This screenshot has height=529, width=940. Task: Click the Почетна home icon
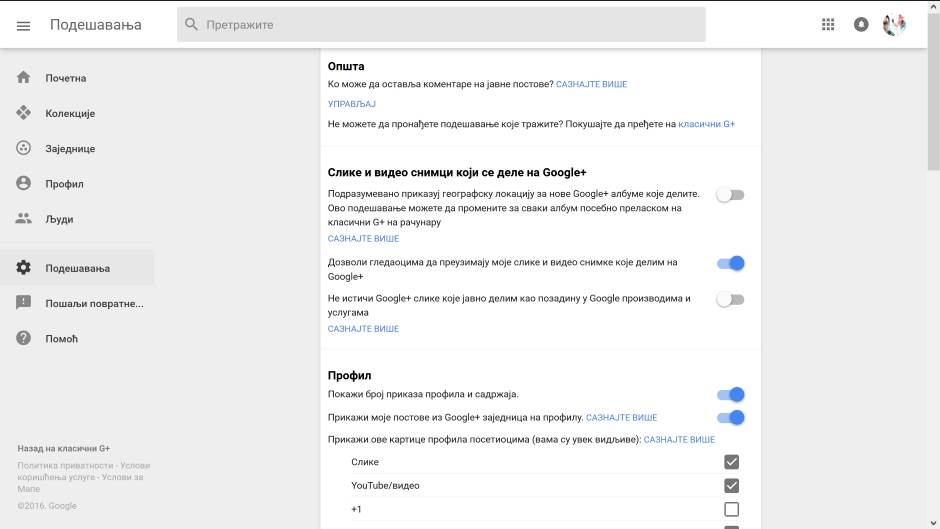(x=24, y=78)
